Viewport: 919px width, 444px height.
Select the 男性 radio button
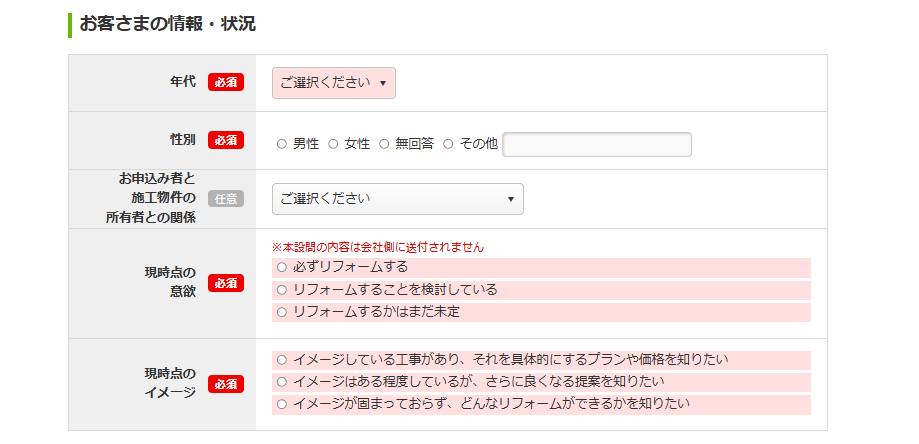[281, 144]
